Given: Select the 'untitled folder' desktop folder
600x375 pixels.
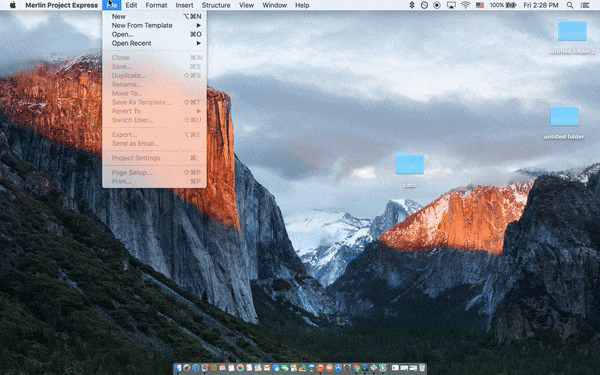Looking at the screenshot, I should click(x=564, y=122).
